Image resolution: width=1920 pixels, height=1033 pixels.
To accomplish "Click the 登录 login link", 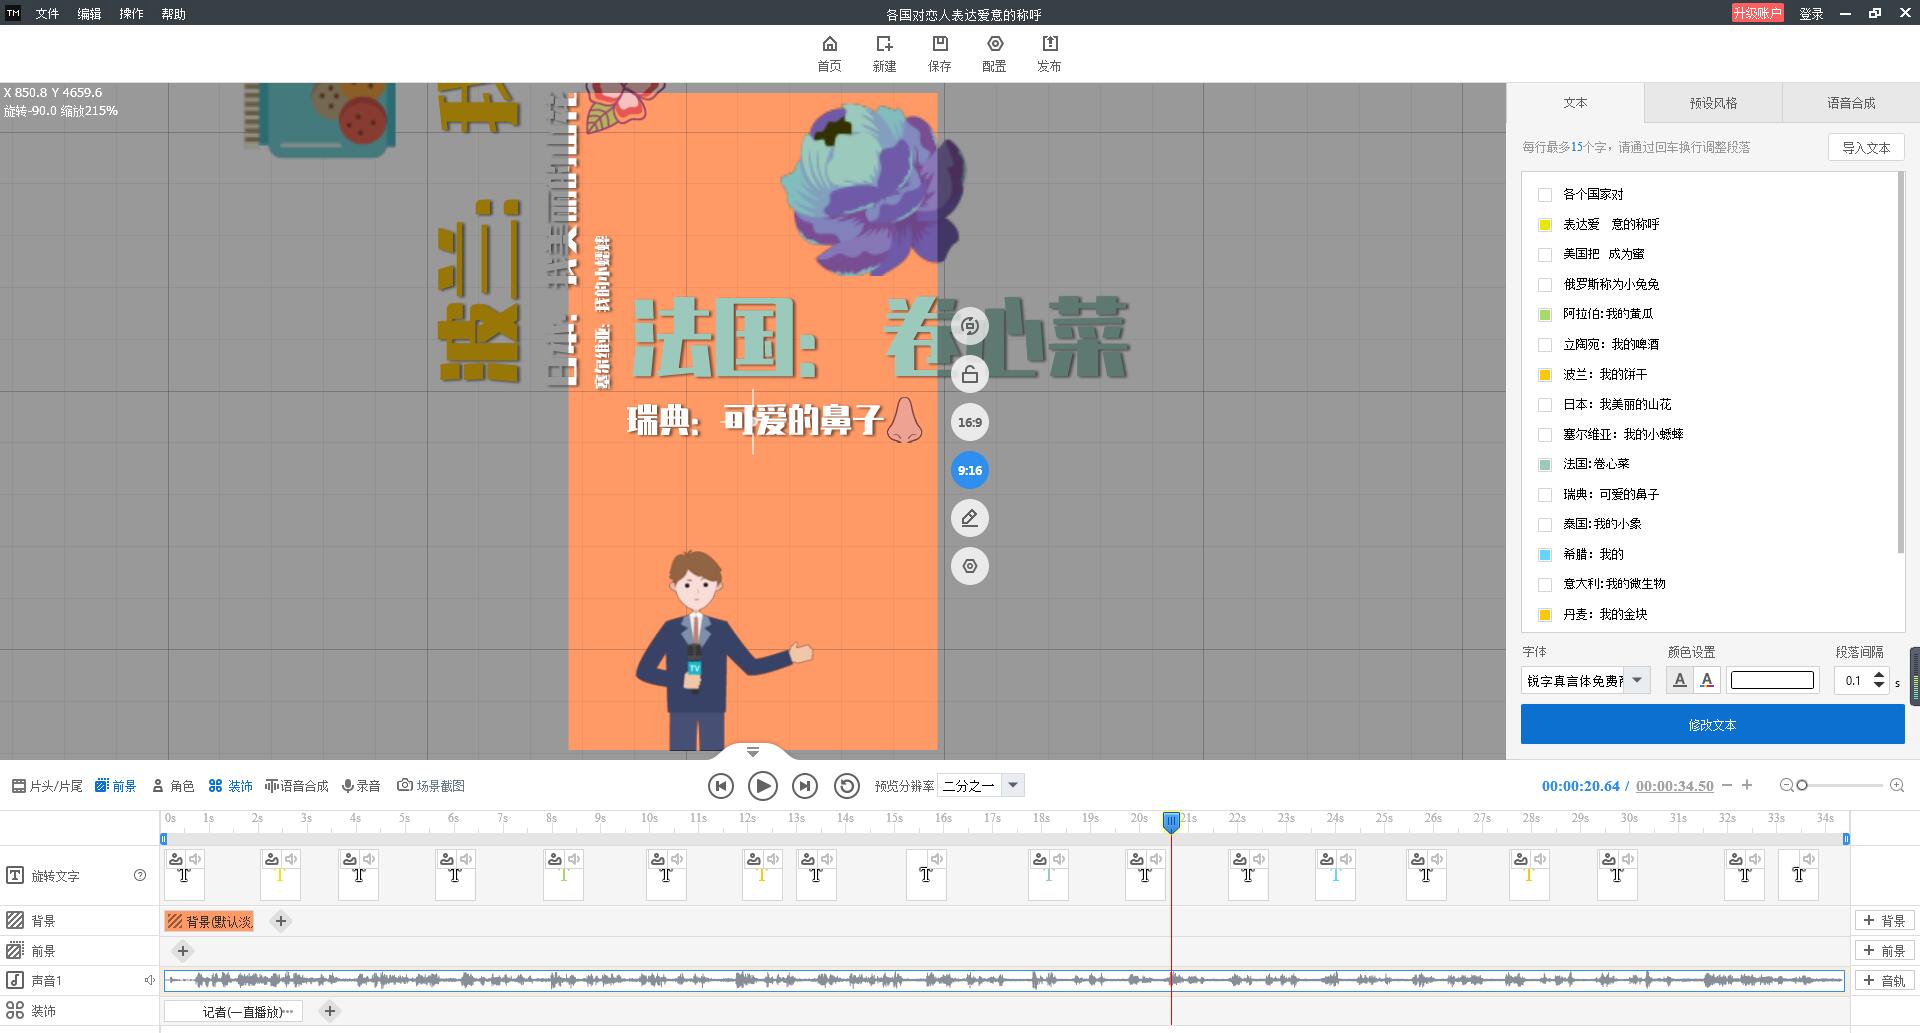I will pos(1811,14).
